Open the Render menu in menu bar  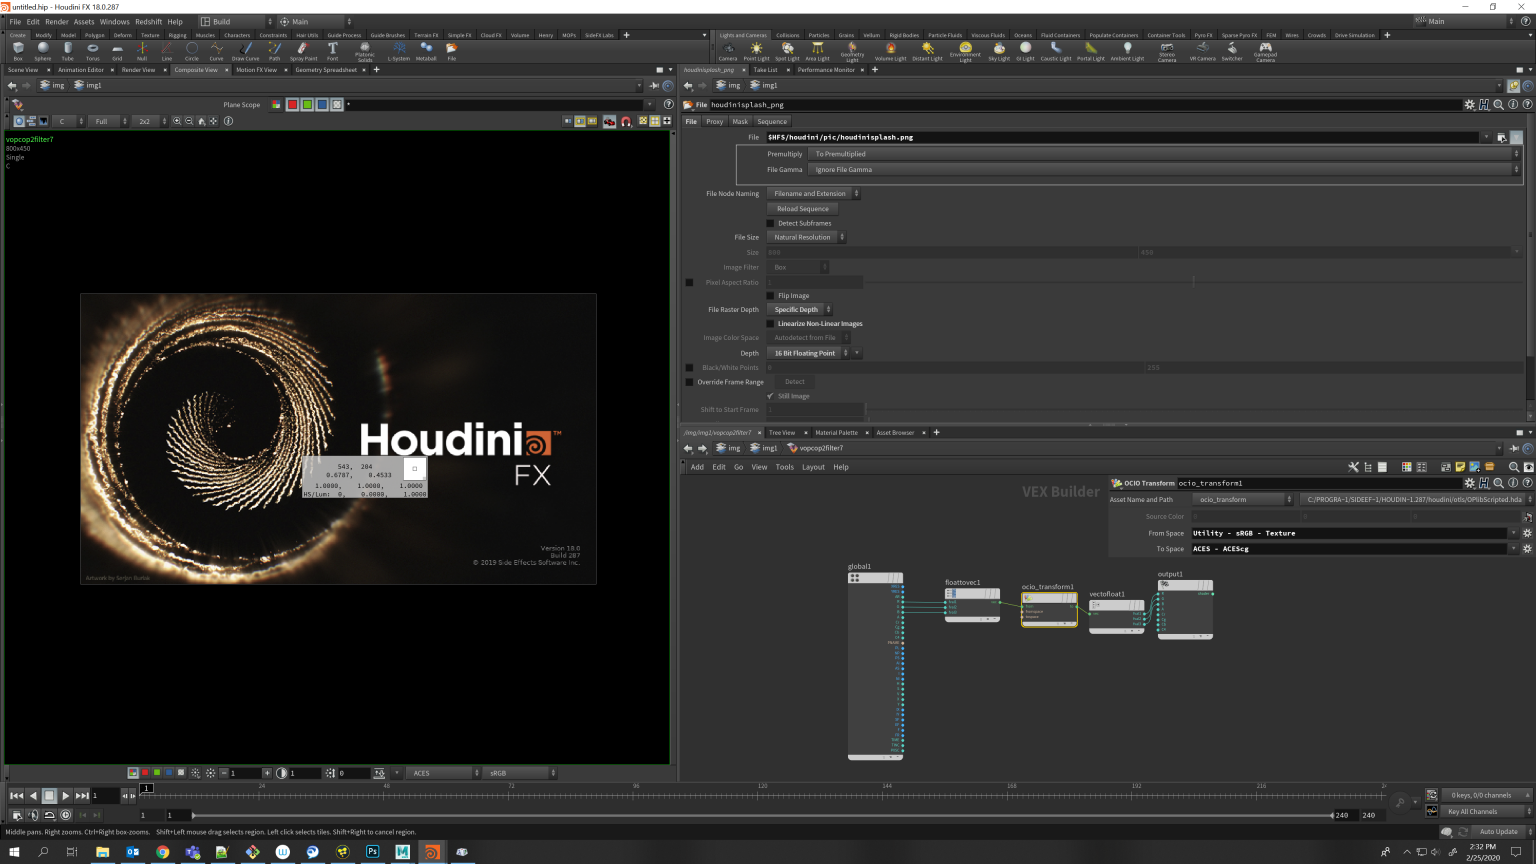tap(57, 21)
